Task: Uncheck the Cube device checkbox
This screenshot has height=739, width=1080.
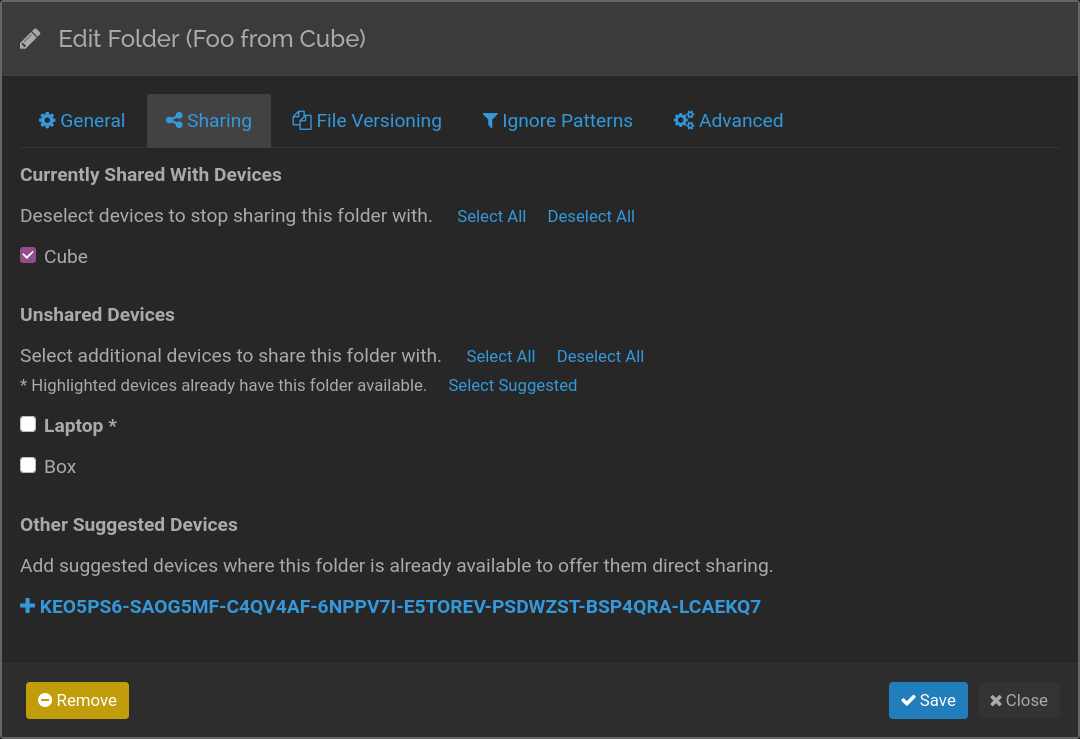Action: point(27,255)
